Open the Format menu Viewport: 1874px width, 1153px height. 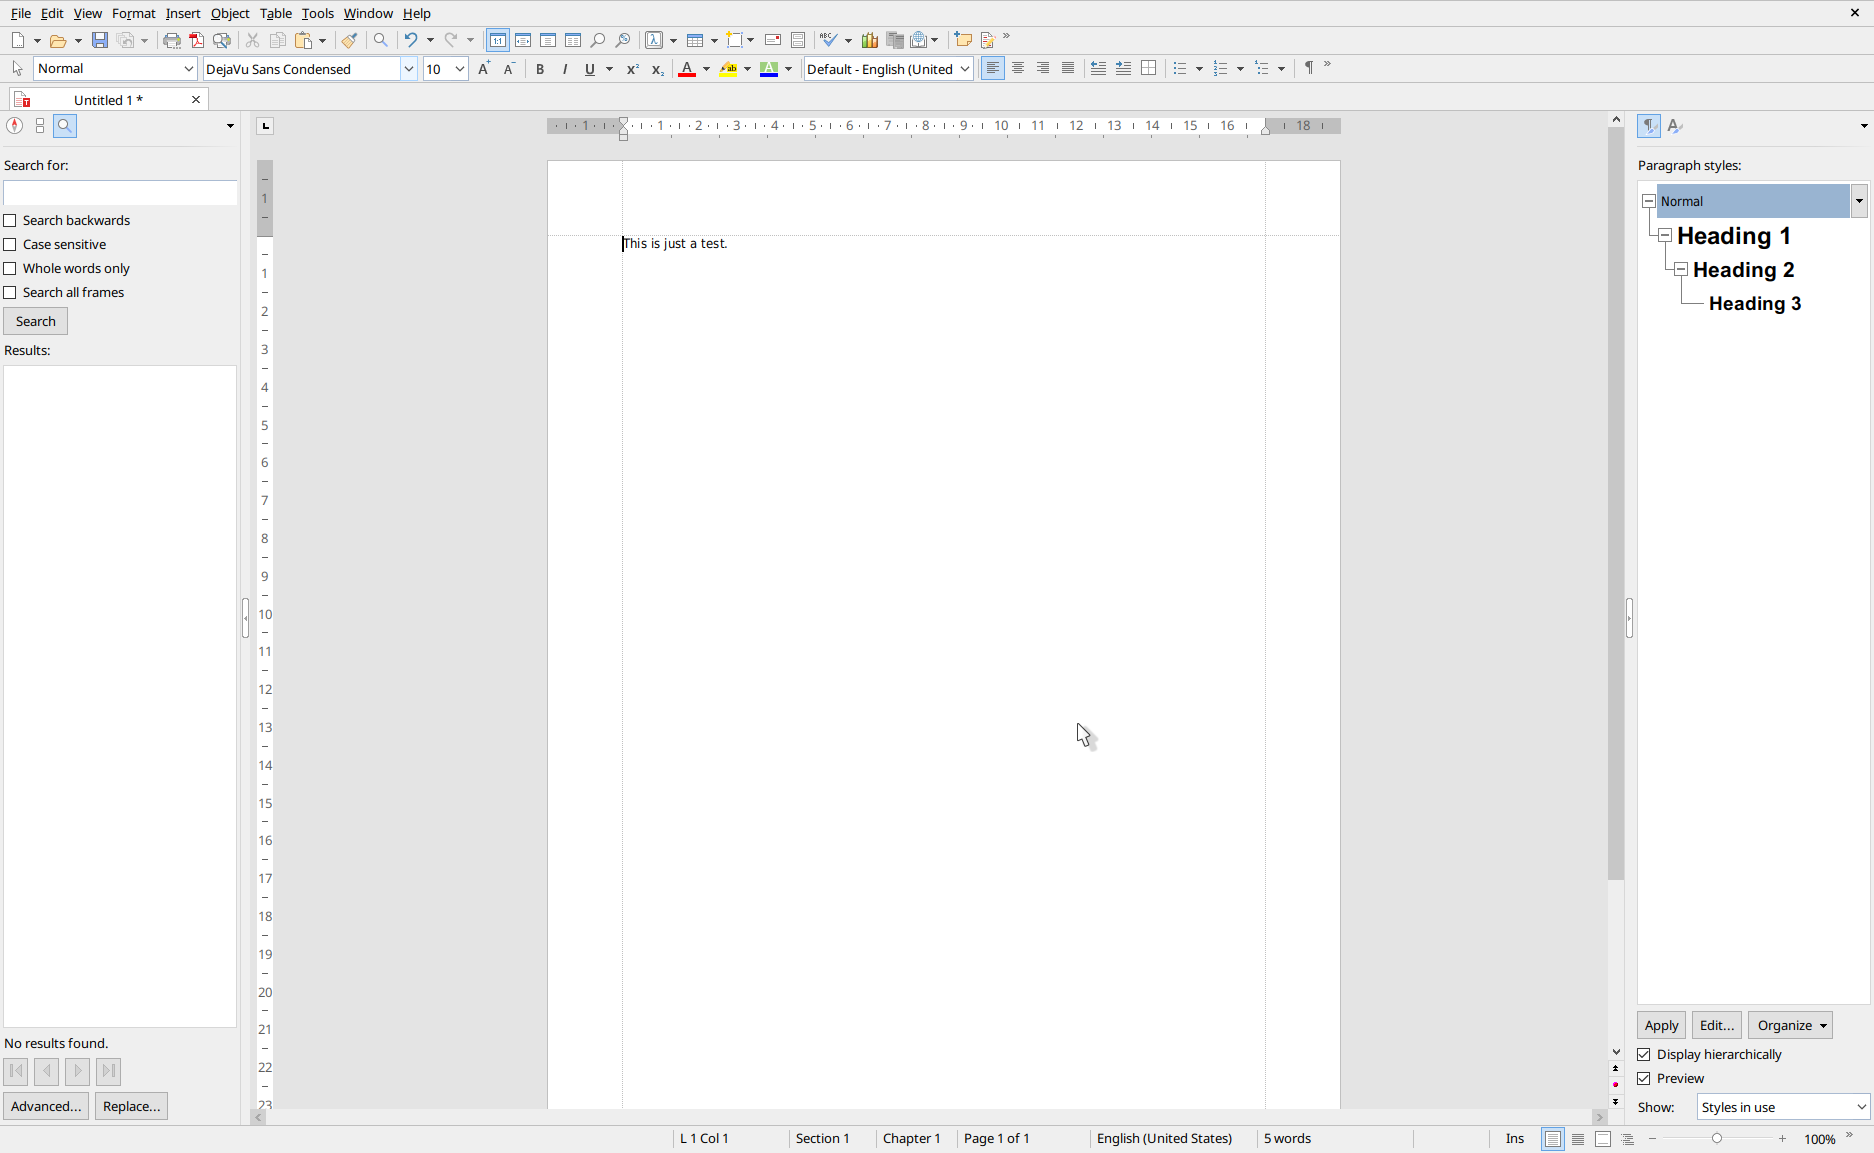(133, 13)
